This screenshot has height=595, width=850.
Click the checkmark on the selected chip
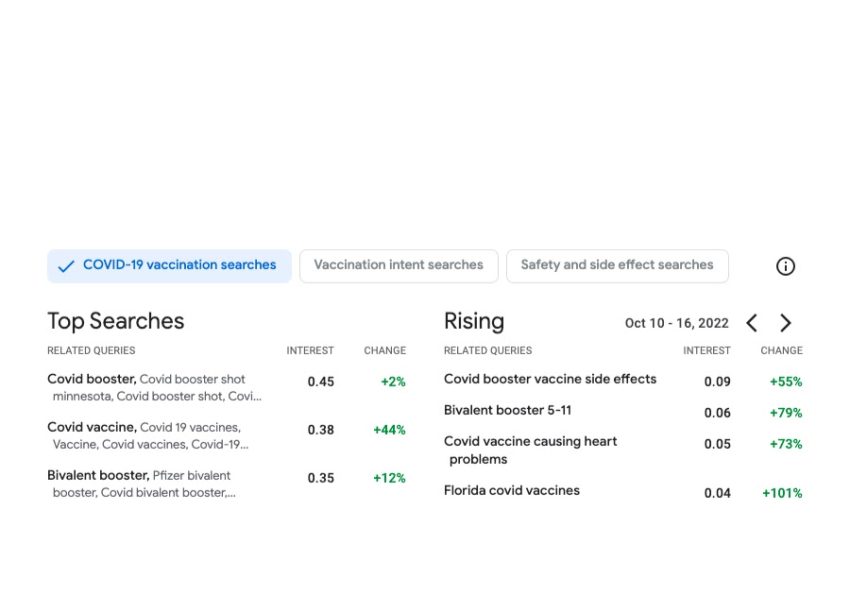66,266
